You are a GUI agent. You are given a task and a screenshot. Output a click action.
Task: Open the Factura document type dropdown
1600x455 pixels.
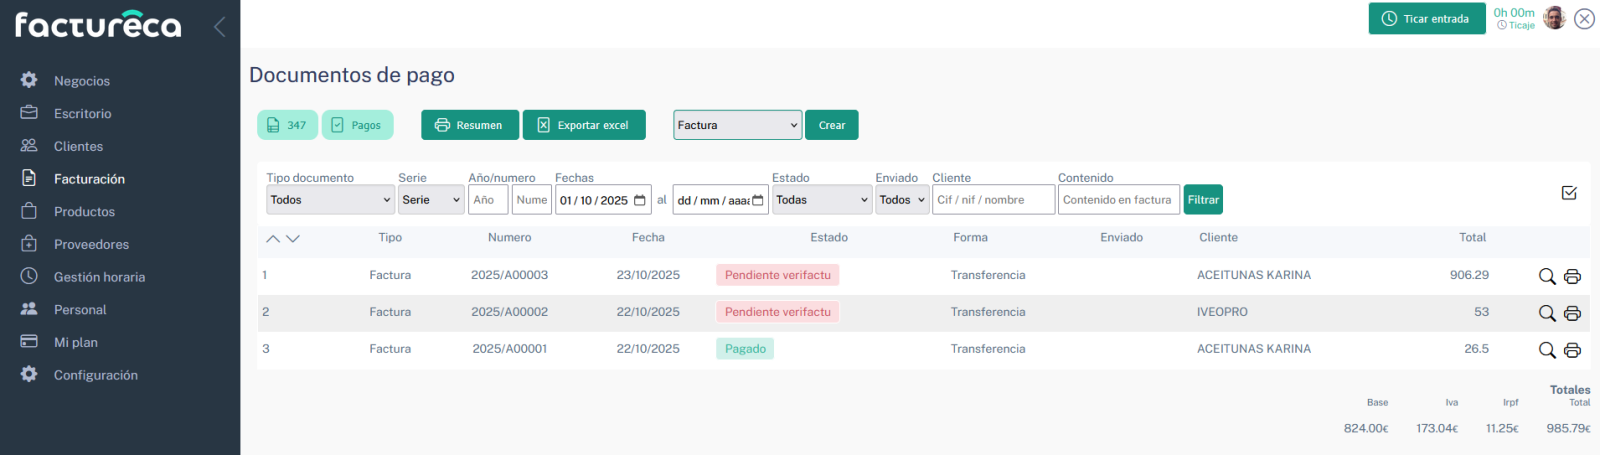coord(737,125)
